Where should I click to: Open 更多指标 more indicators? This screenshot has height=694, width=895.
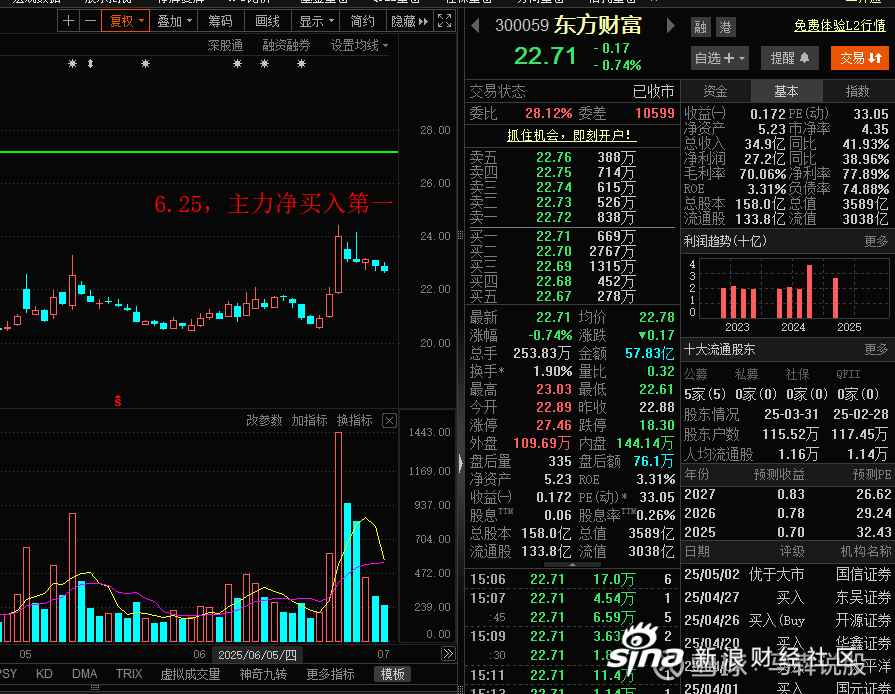(x=330, y=674)
